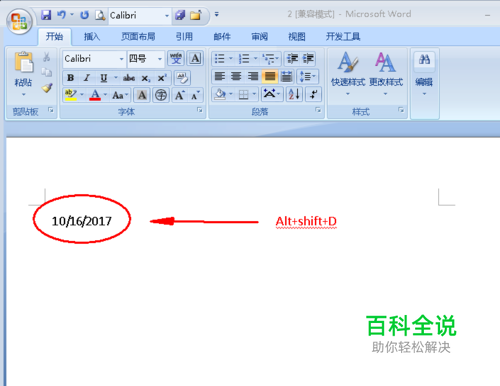Toggle character shading
Image resolution: width=500 pixels, height=386 pixels.
[x=142, y=95]
